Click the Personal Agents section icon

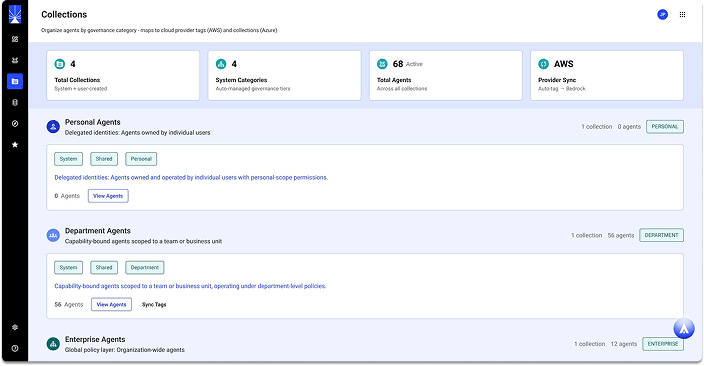tap(53, 127)
